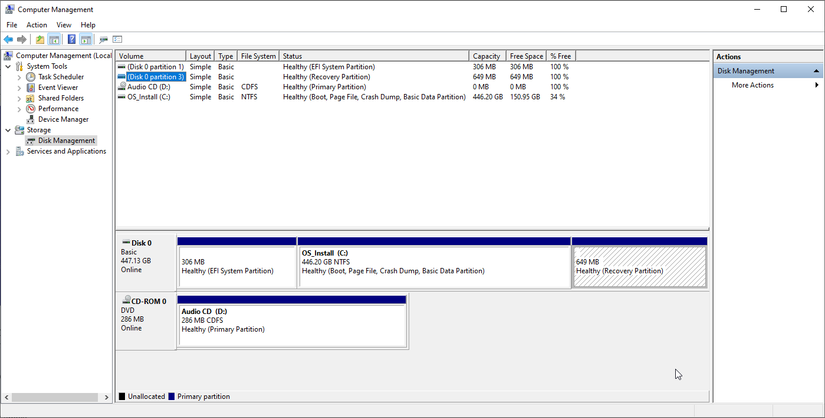Expand the Services and Applications node
Screen dimensions: 825x418
click(8, 151)
